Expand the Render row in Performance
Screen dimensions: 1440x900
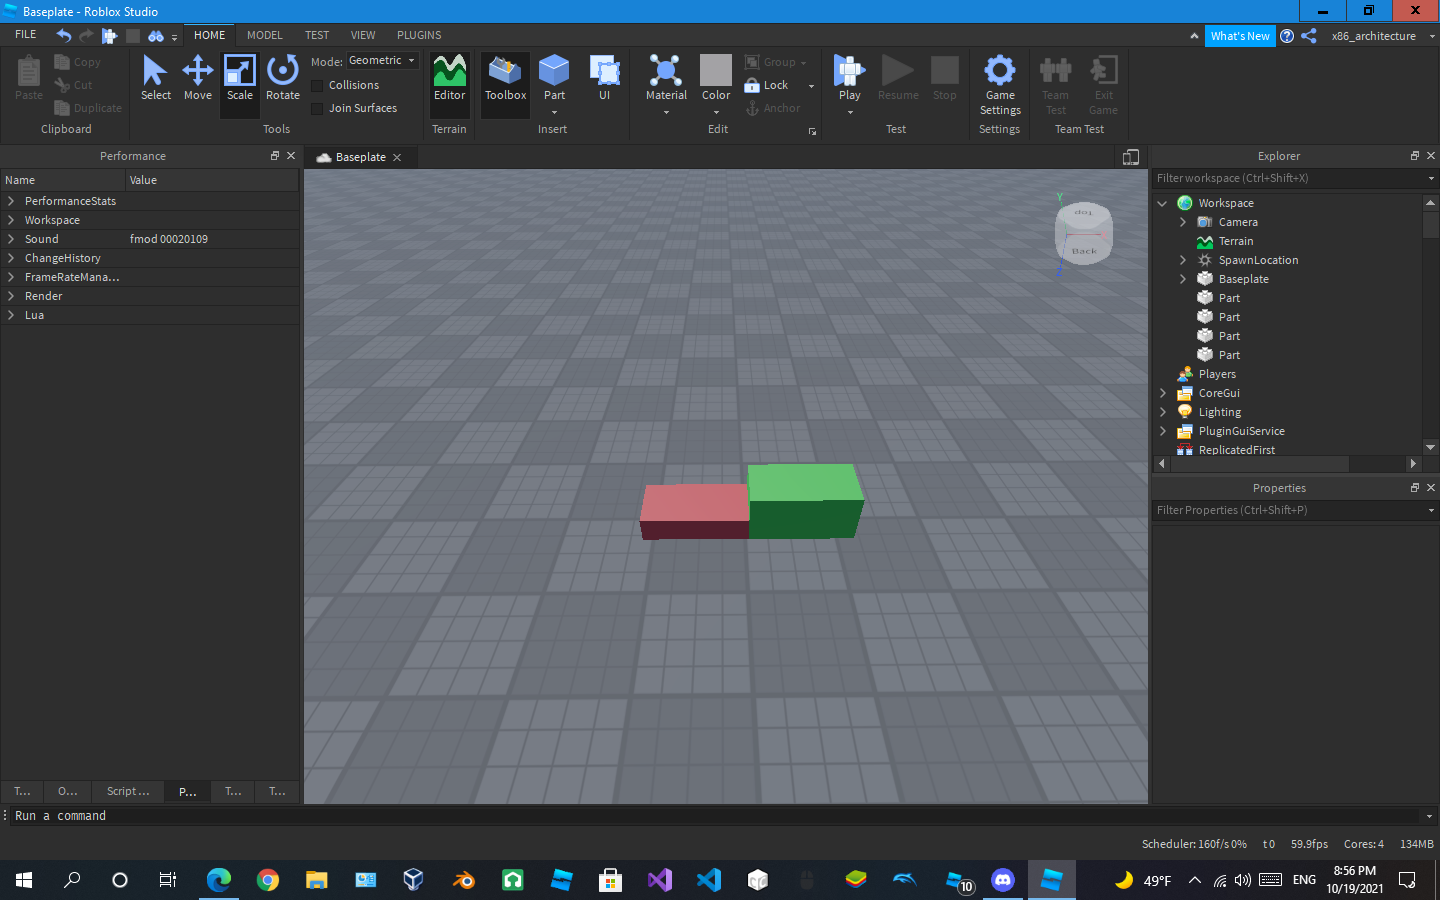tap(11, 296)
